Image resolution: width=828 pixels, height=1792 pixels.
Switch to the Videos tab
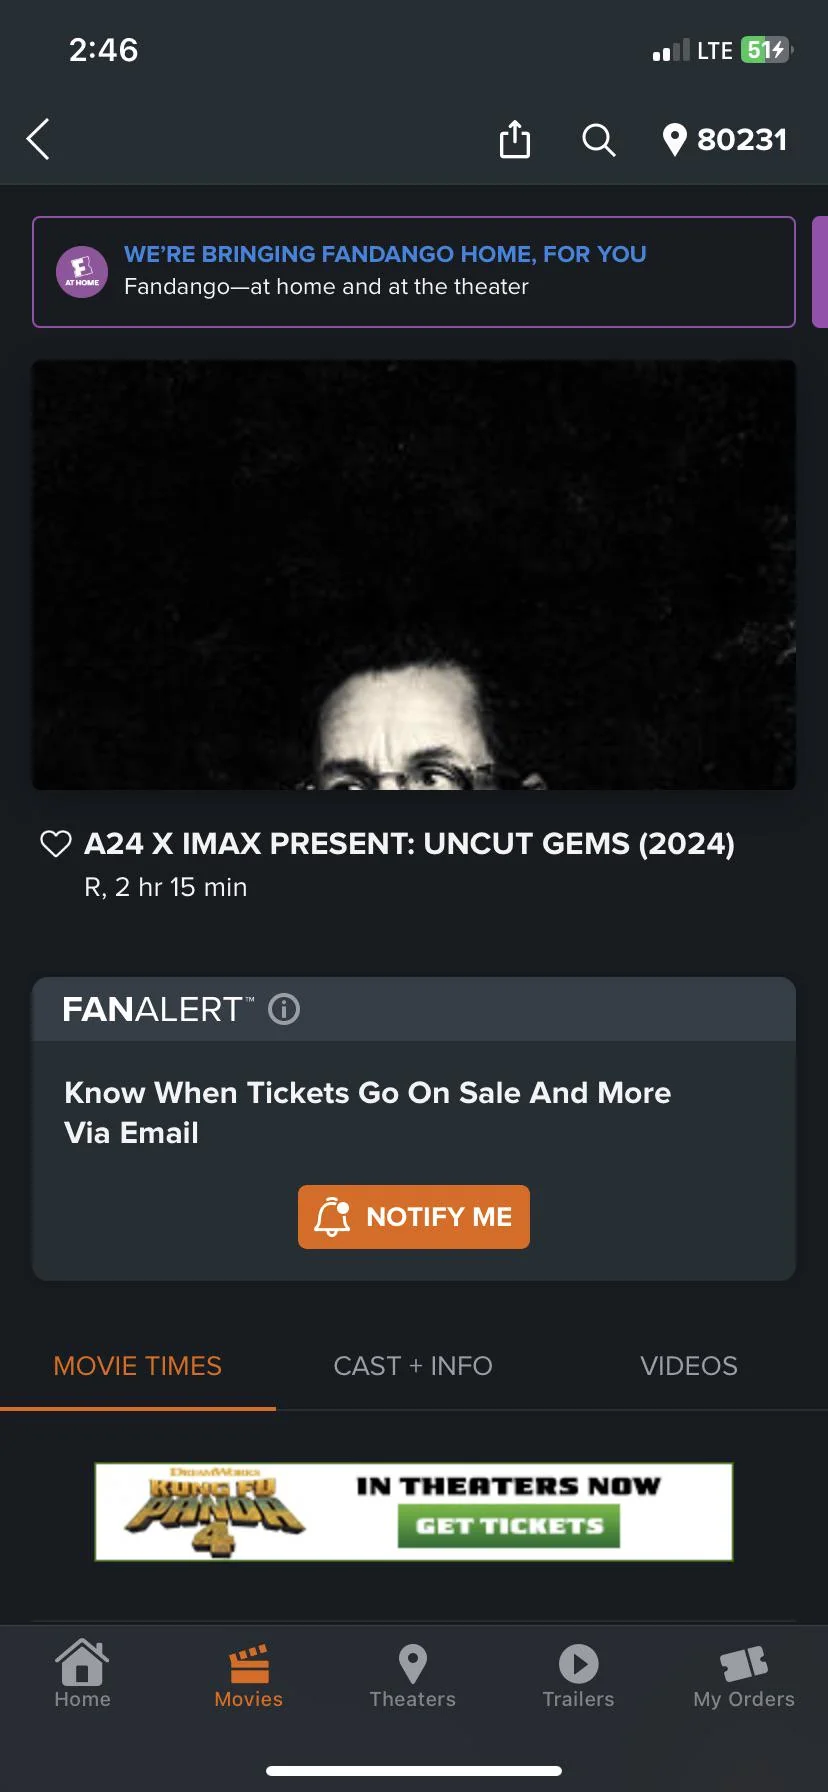(689, 1366)
